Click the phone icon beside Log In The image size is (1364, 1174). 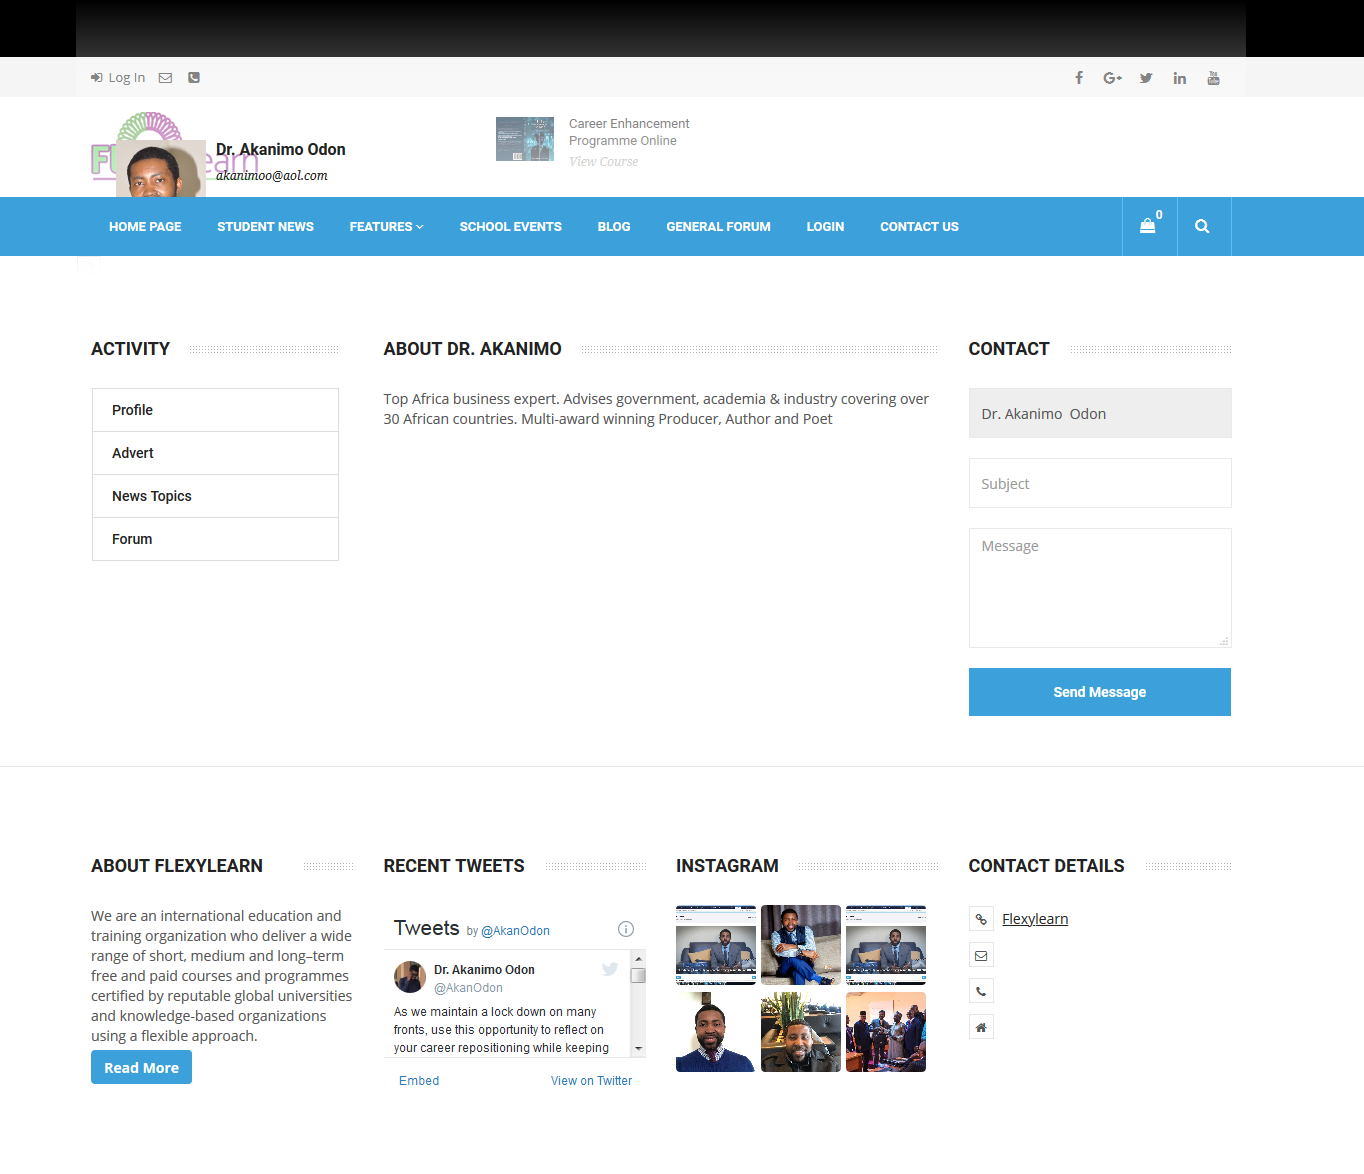pyautogui.click(x=194, y=78)
